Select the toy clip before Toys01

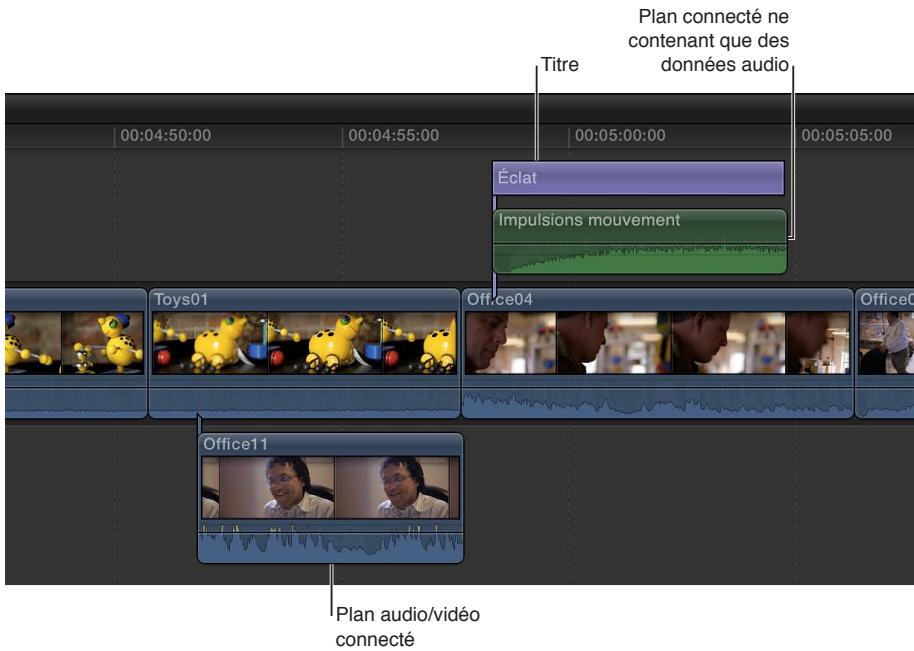pos(76,353)
